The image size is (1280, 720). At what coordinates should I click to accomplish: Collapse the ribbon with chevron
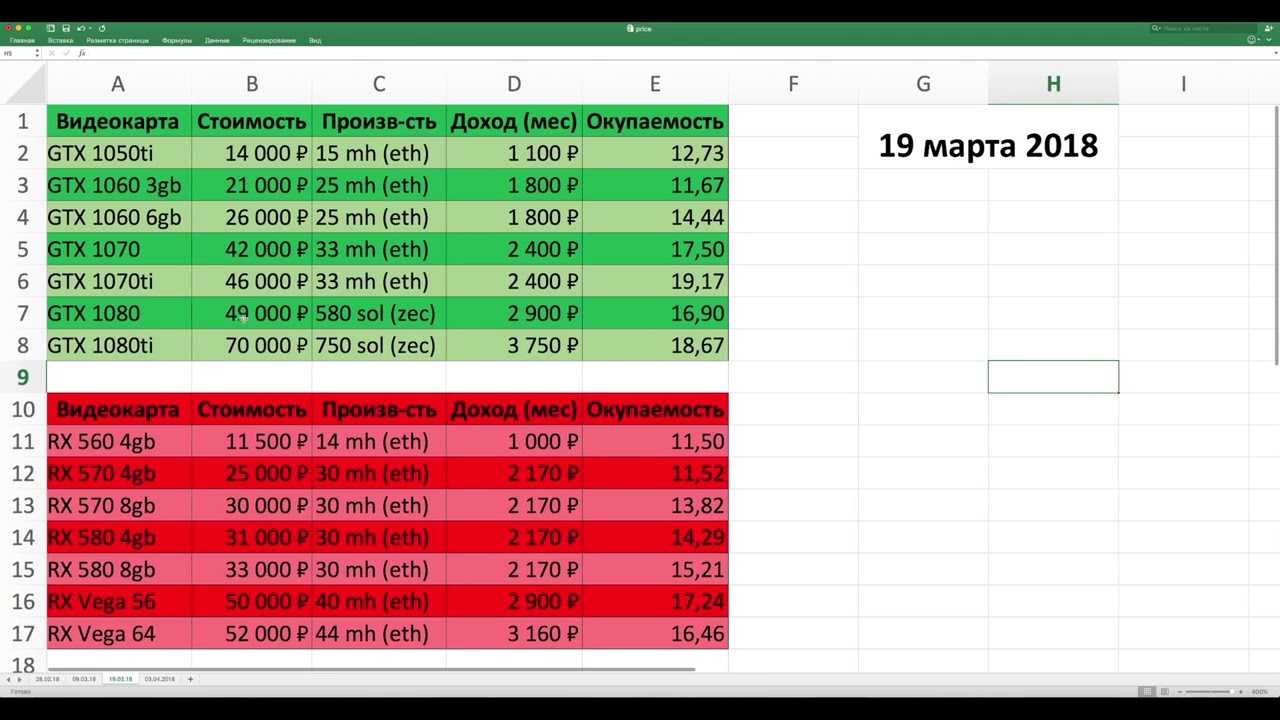click(1268, 39)
